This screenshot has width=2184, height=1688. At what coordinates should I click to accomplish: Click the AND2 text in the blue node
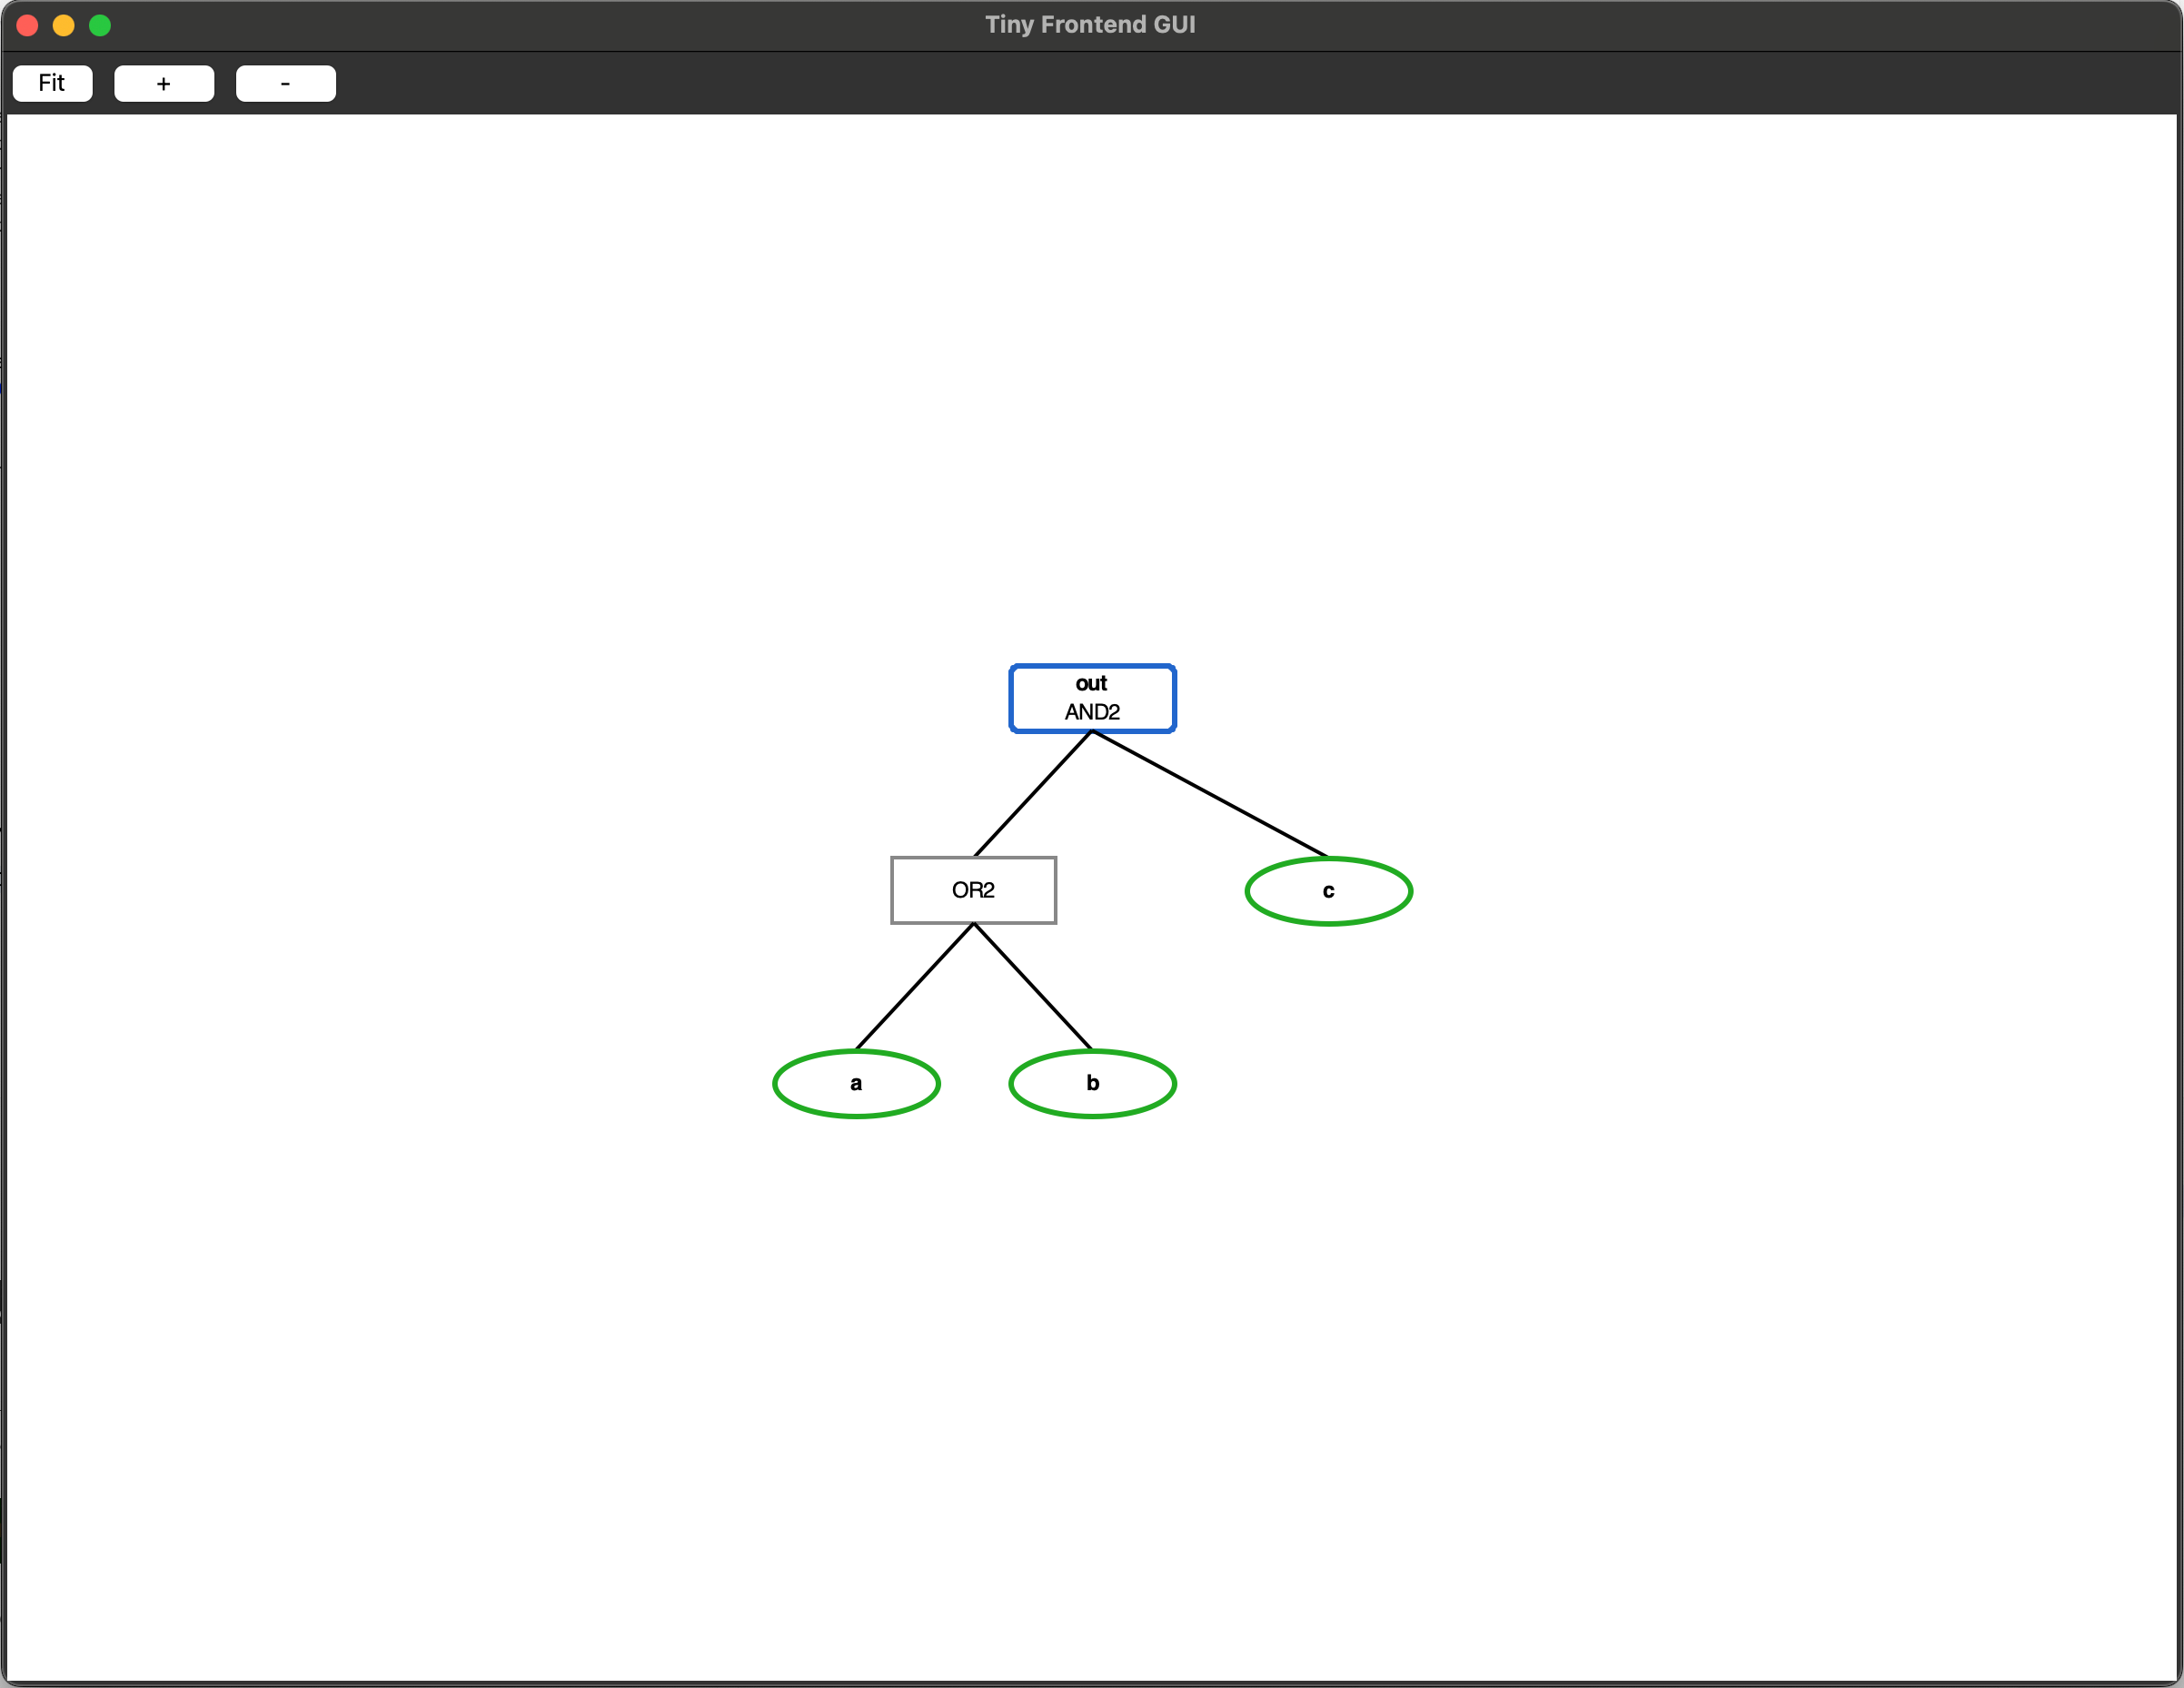point(1092,712)
